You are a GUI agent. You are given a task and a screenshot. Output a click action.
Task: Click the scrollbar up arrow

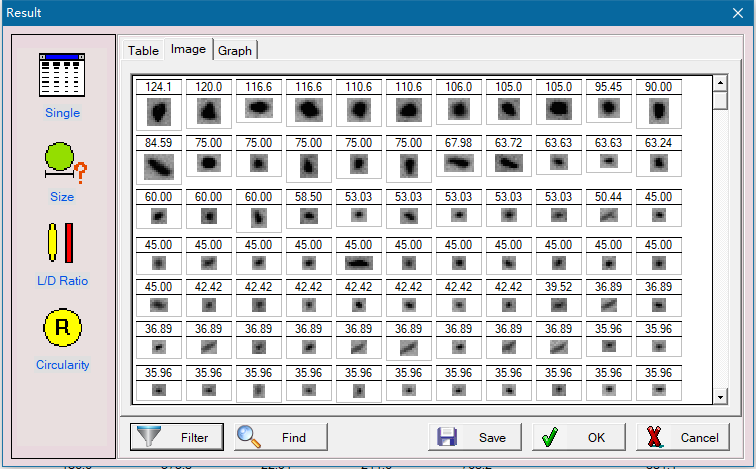point(719,82)
